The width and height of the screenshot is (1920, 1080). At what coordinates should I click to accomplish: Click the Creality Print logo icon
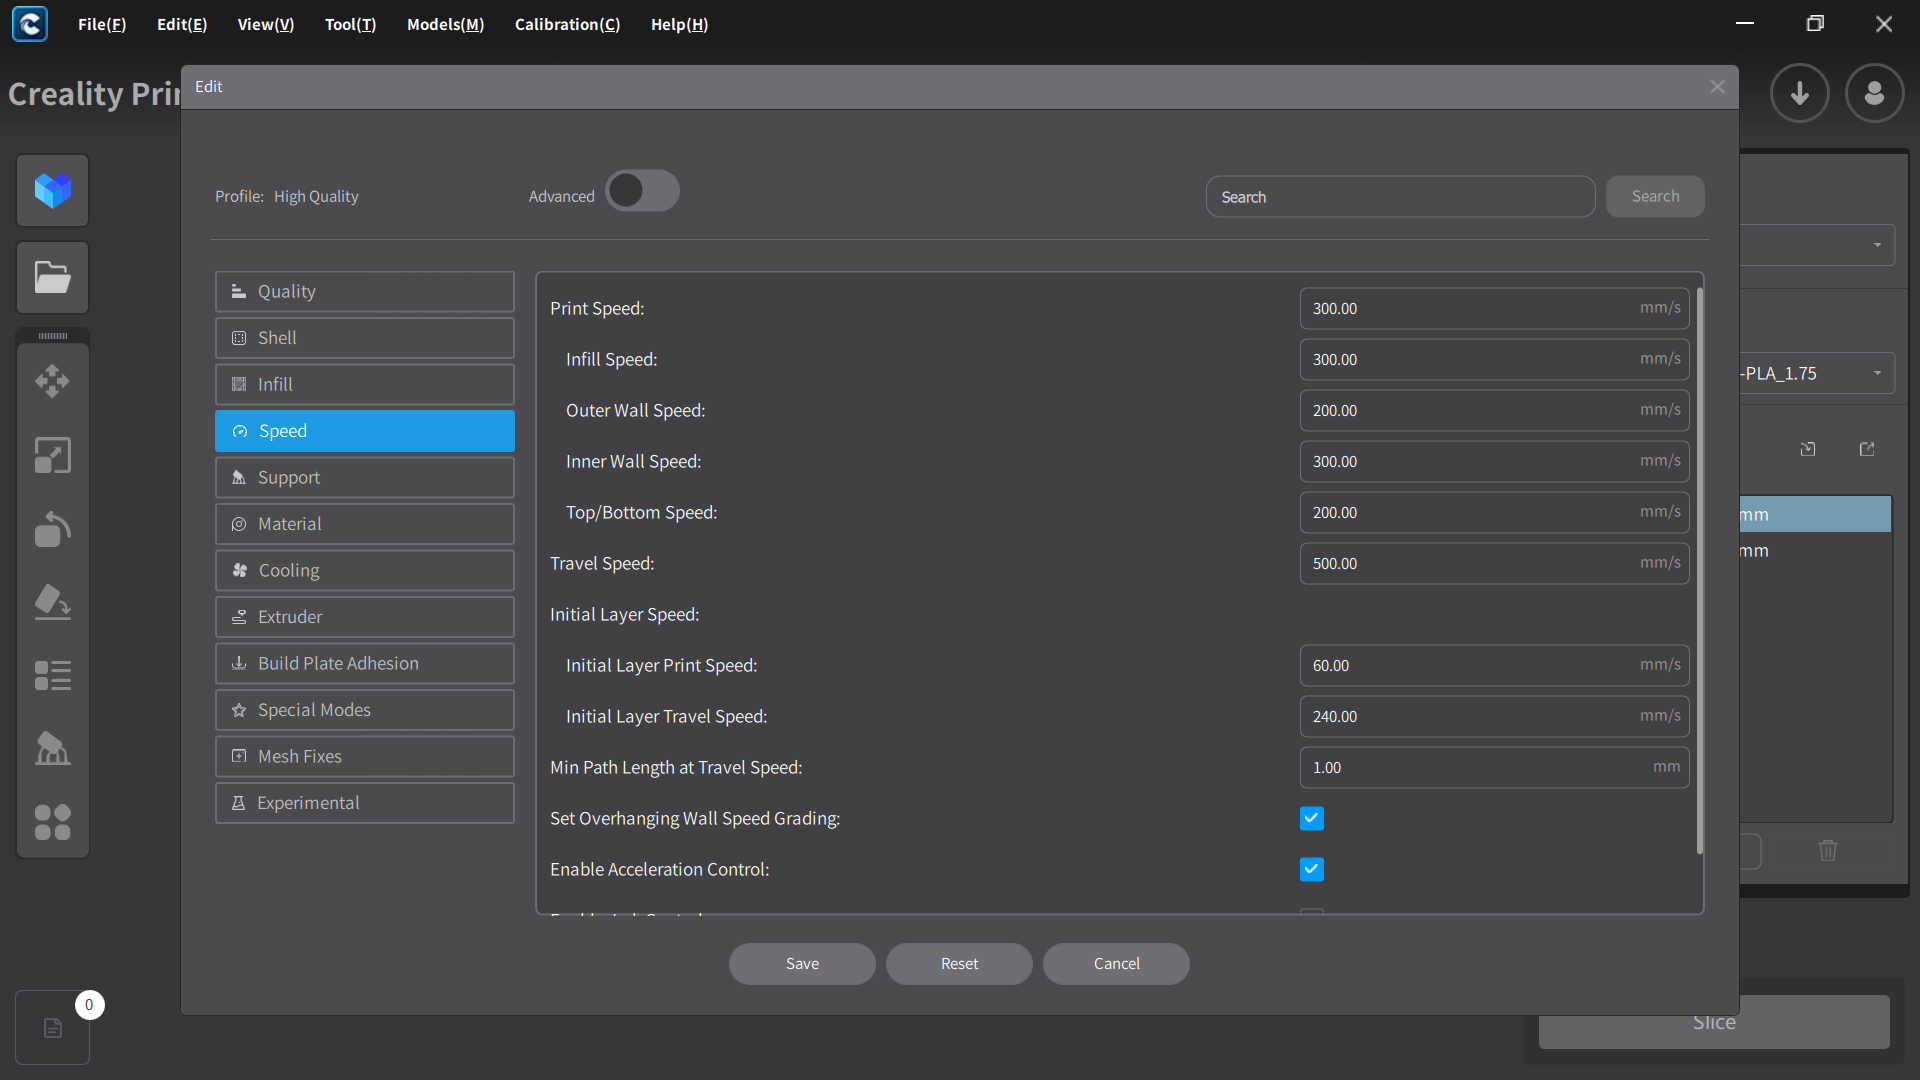[30, 24]
